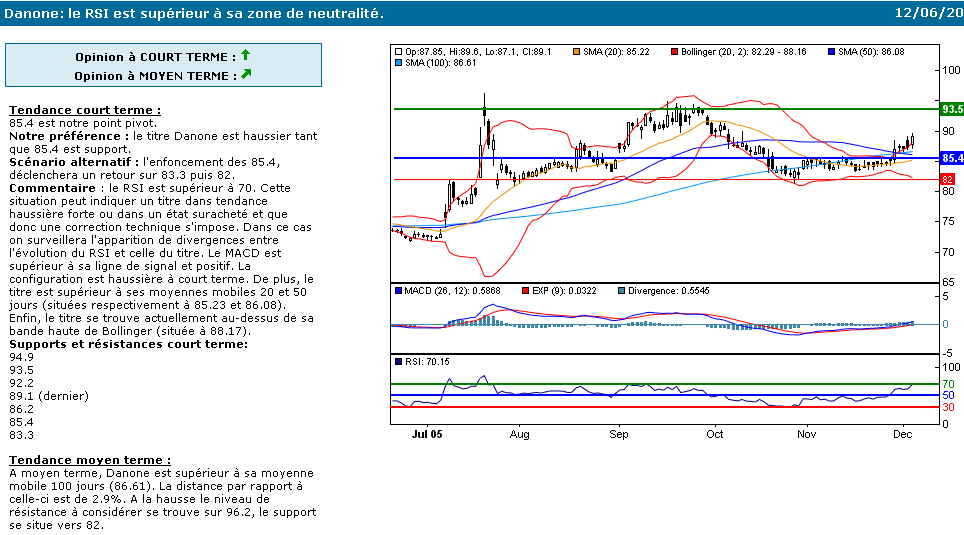Click the 94.9 resistance value
This screenshot has height=535, width=964.
point(22,357)
